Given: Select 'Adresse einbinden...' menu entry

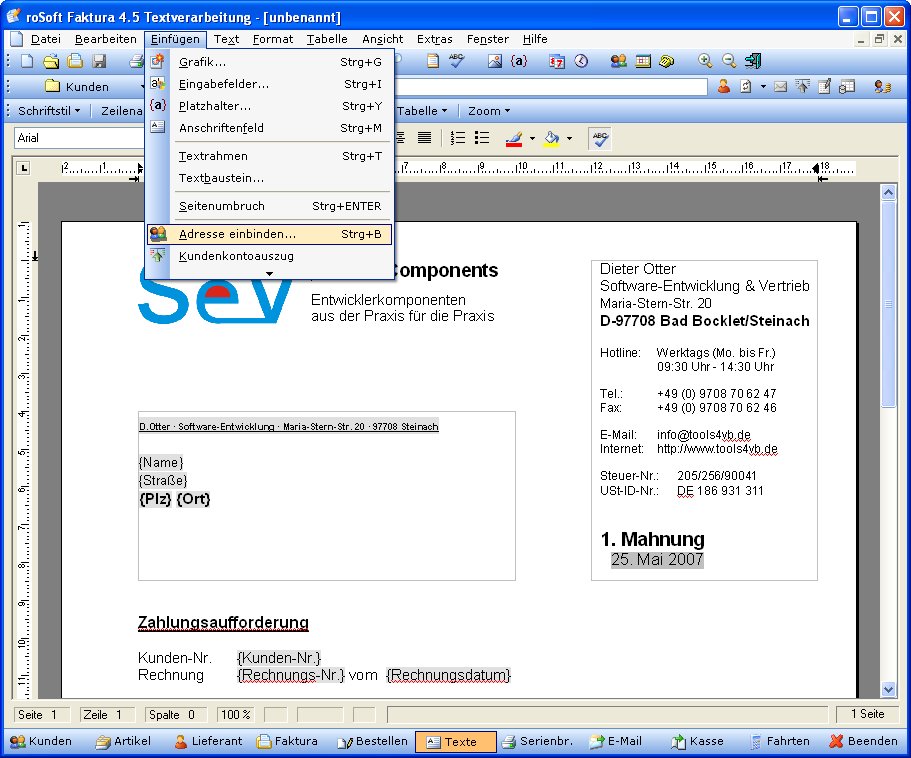Looking at the screenshot, I should coord(237,234).
